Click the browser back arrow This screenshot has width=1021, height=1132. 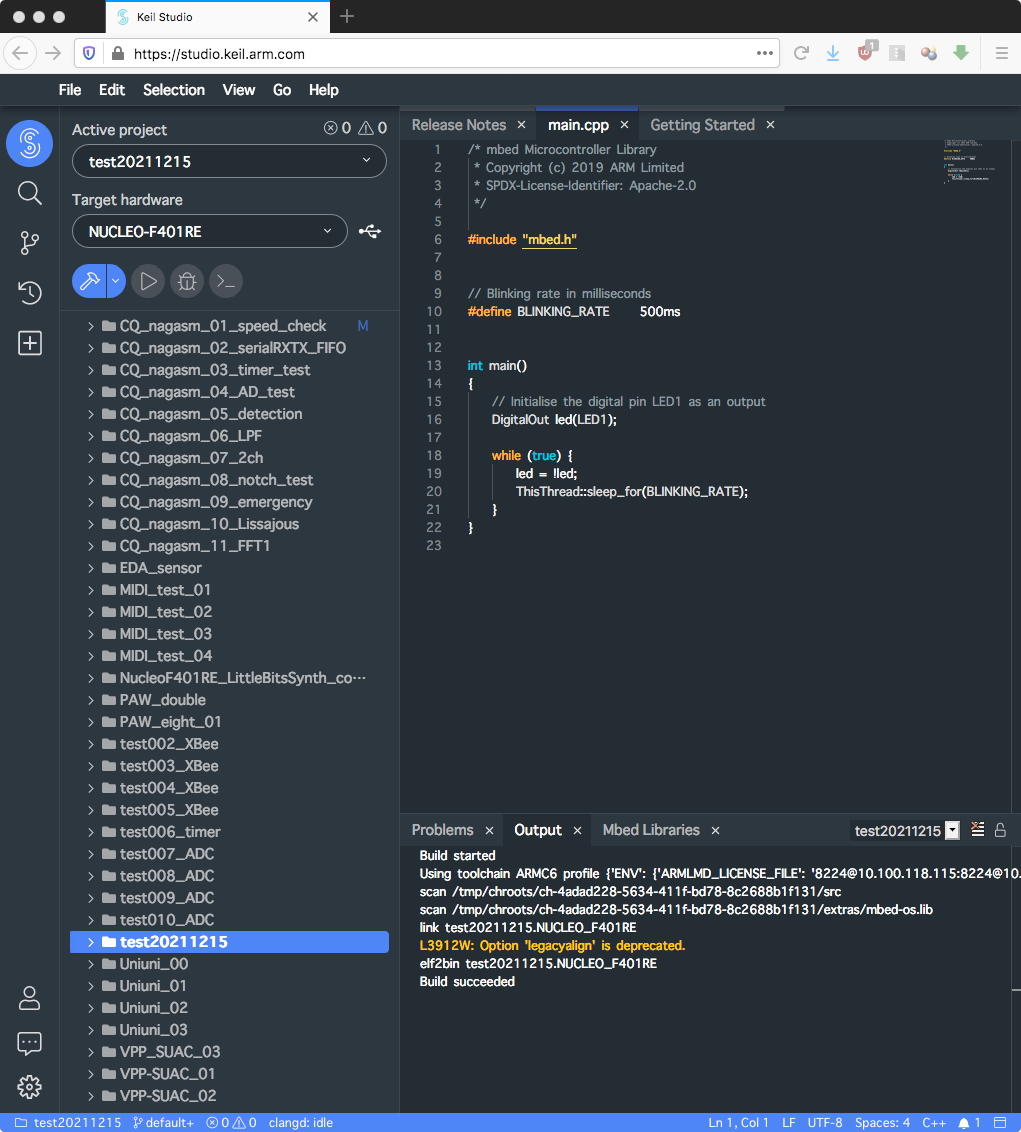(x=20, y=53)
